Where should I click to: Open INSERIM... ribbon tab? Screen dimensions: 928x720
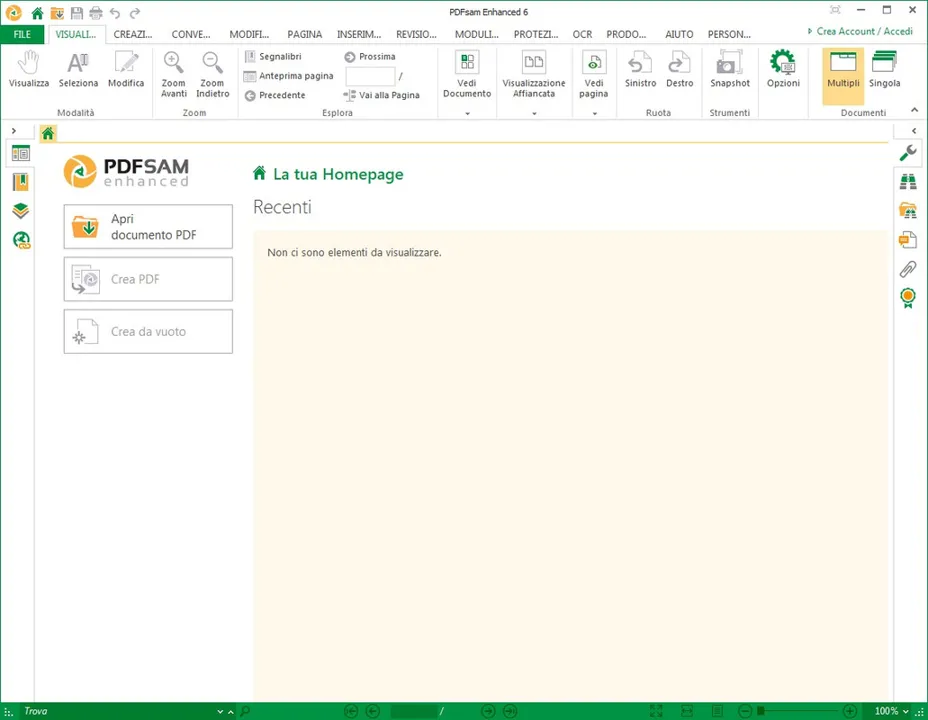(x=359, y=34)
